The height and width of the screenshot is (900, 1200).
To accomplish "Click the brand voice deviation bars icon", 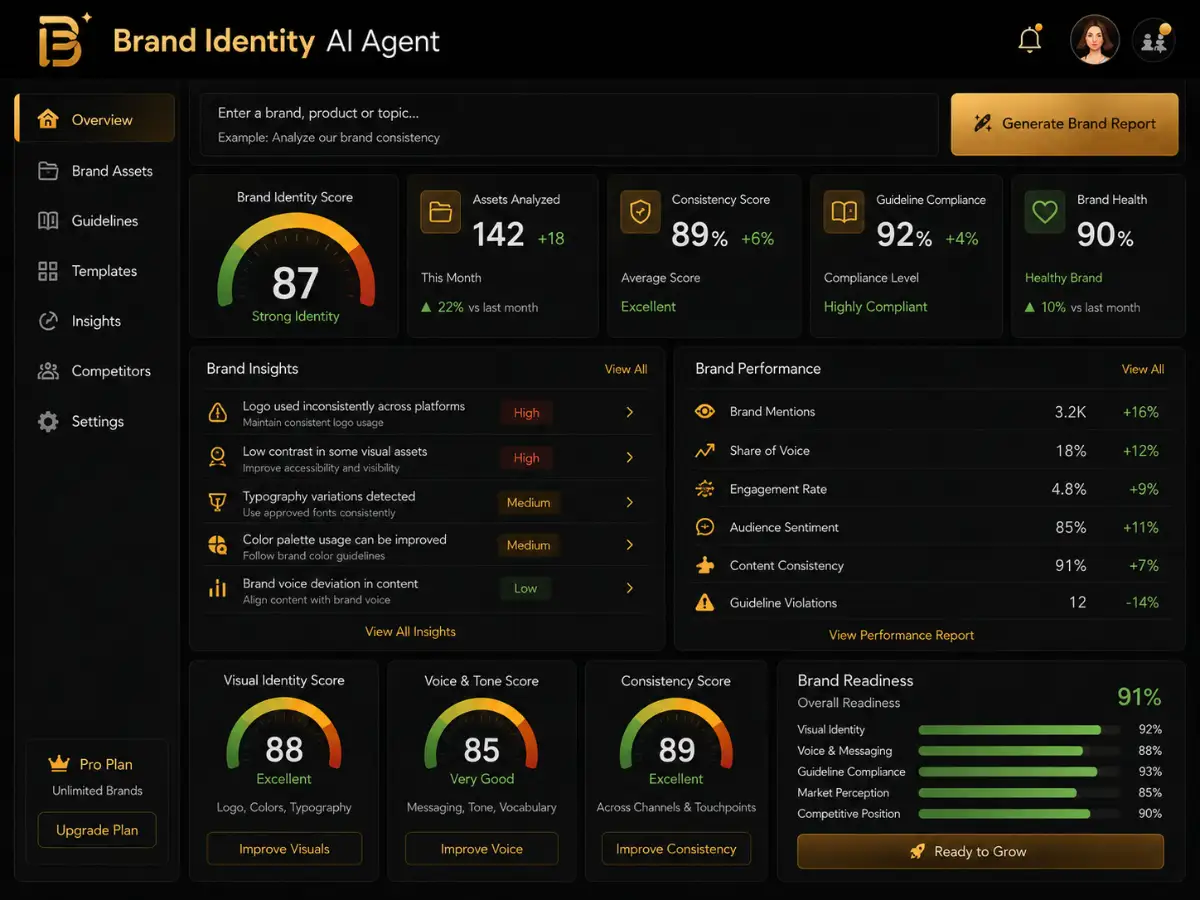I will pos(217,588).
